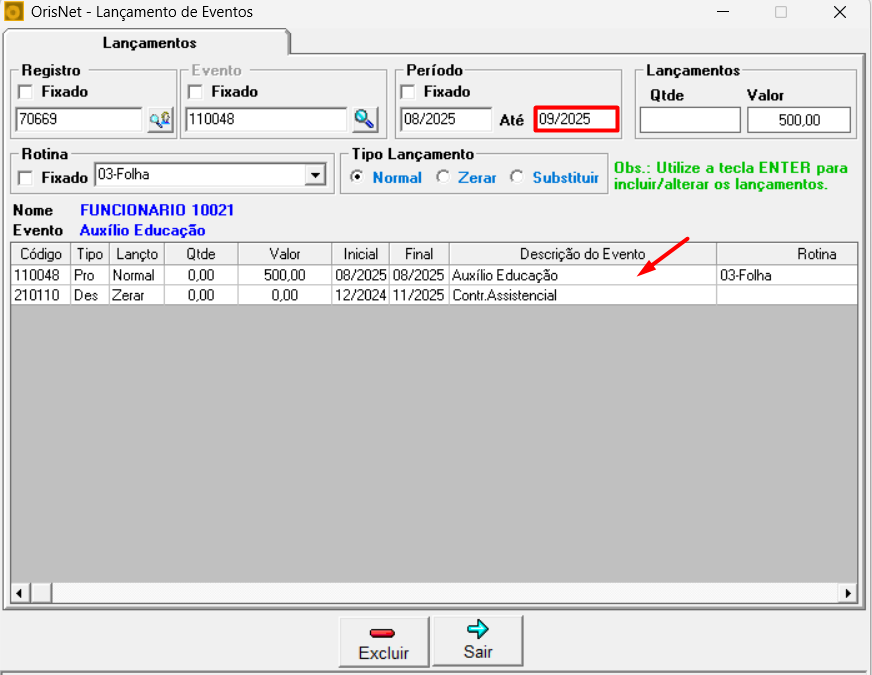Enable the Fixado checkbox under Registro
This screenshot has width=872, height=675.
26,92
